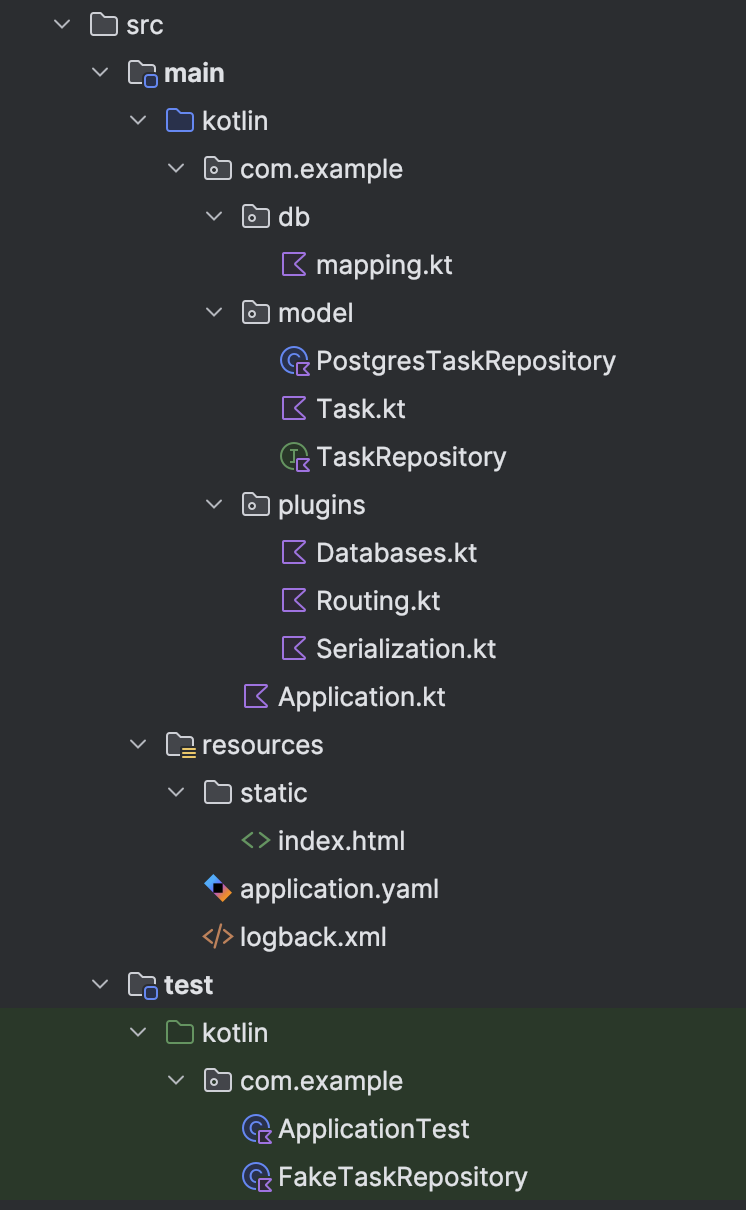Select ApplicationTest in the test package
The width and height of the screenshot is (746, 1210).
(373, 1129)
